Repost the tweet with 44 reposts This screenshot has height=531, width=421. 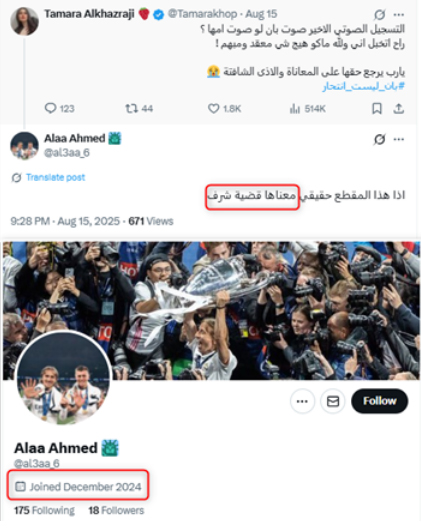click(x=131, y=108)
